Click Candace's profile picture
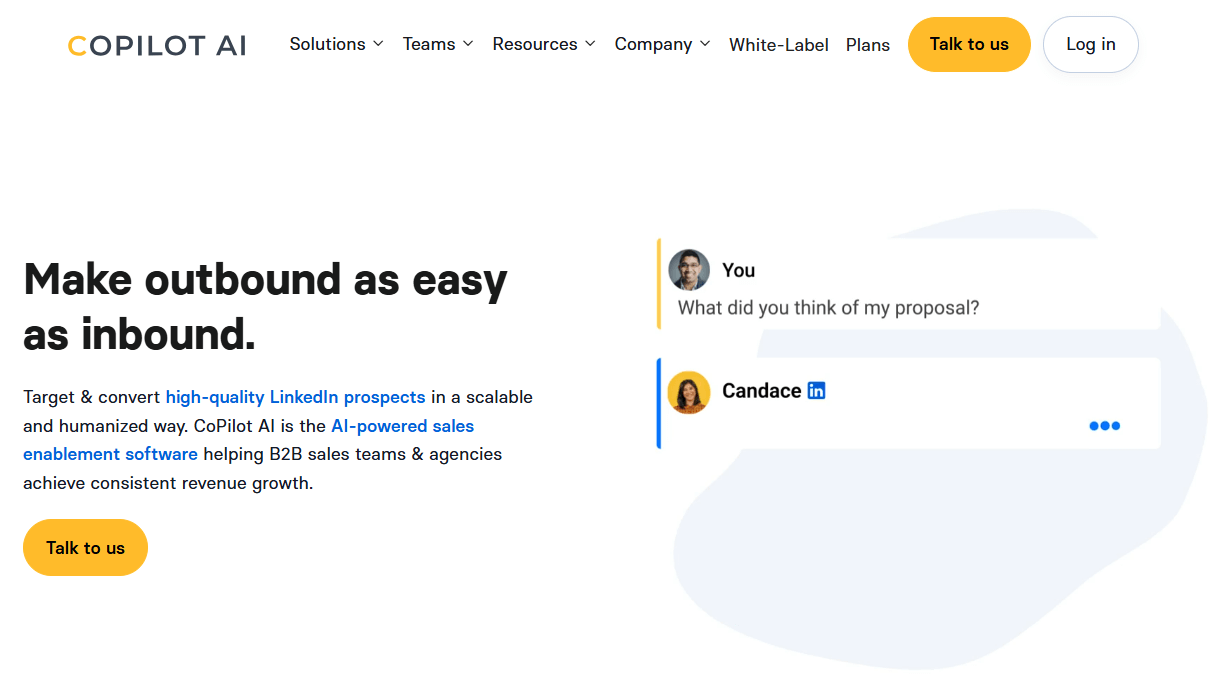The image size is (1225, 695). point(689,390)
